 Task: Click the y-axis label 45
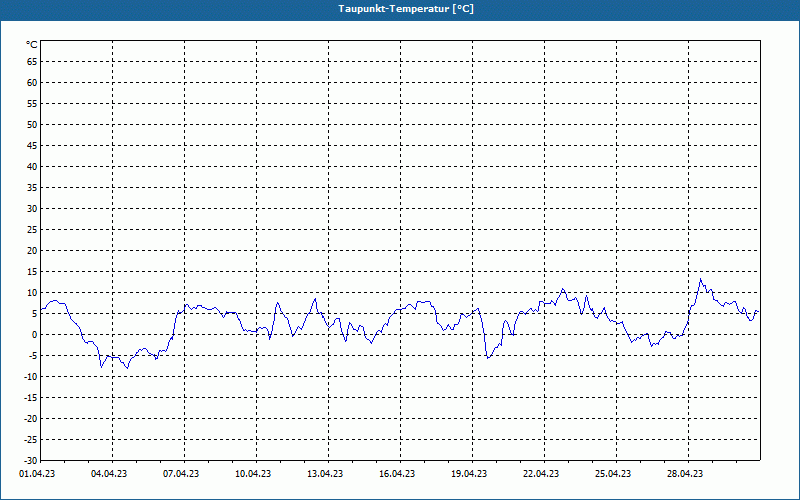(32, 145)
